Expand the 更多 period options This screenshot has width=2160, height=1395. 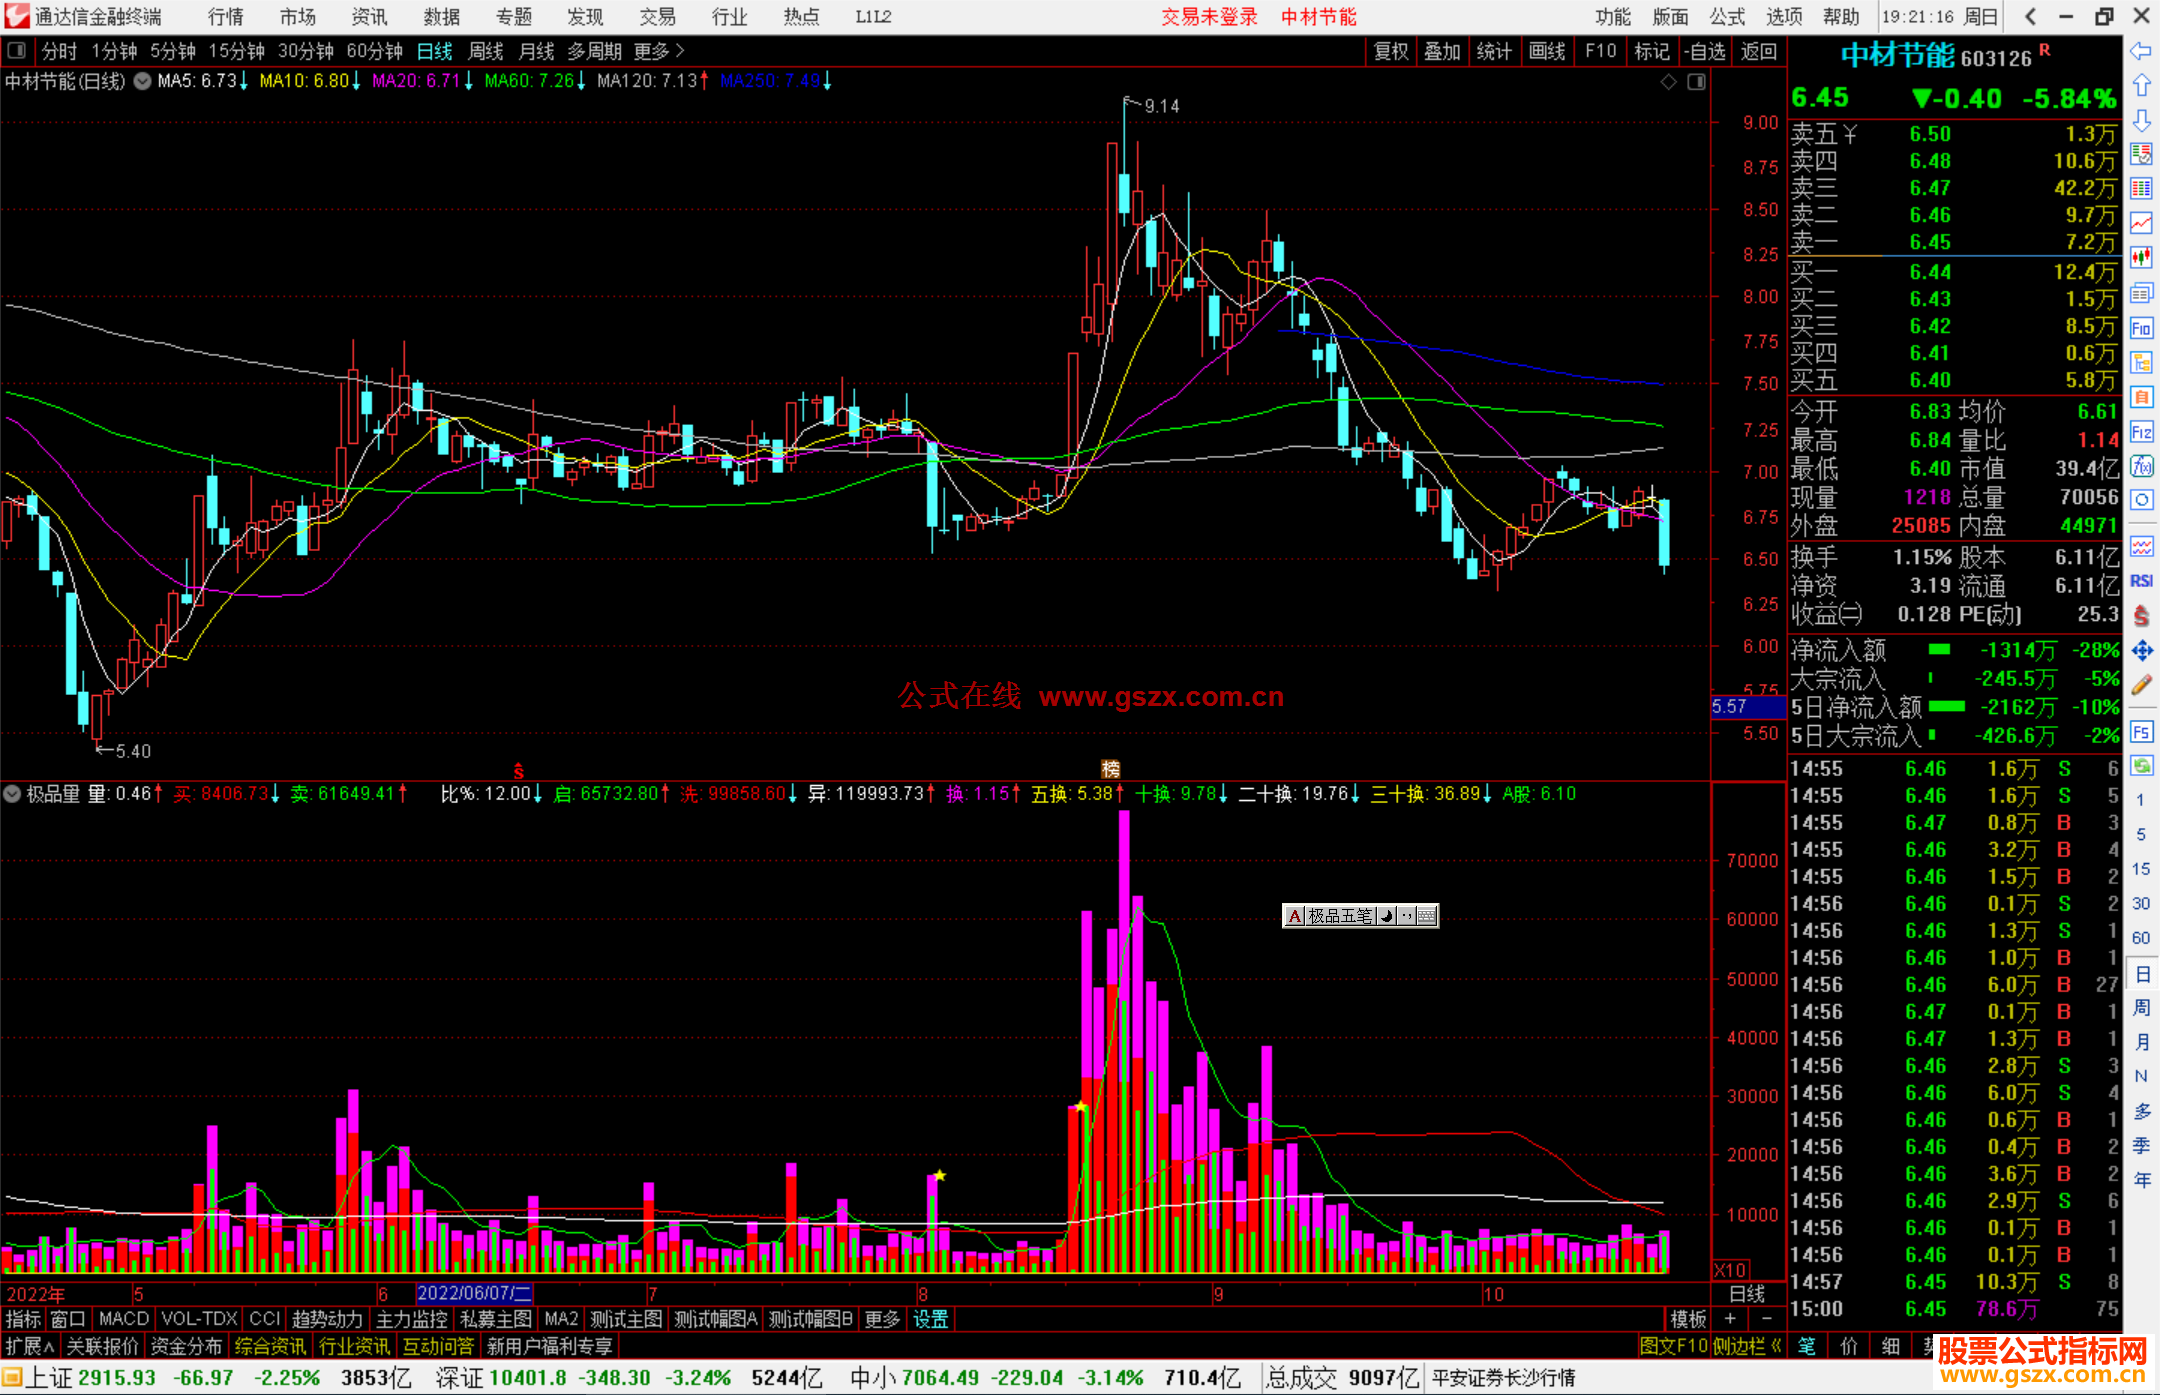(x=659, y=51)
